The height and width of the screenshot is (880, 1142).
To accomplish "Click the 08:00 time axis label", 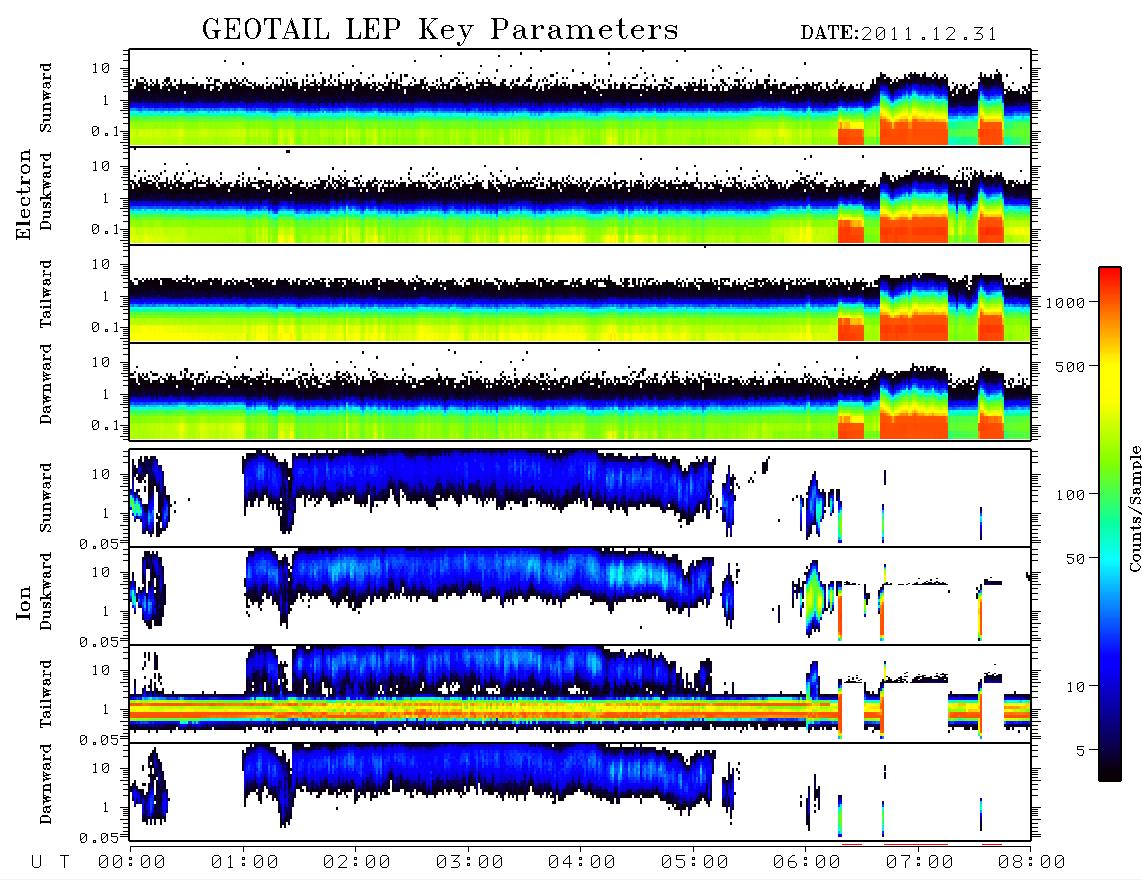I will point(1031,862).
